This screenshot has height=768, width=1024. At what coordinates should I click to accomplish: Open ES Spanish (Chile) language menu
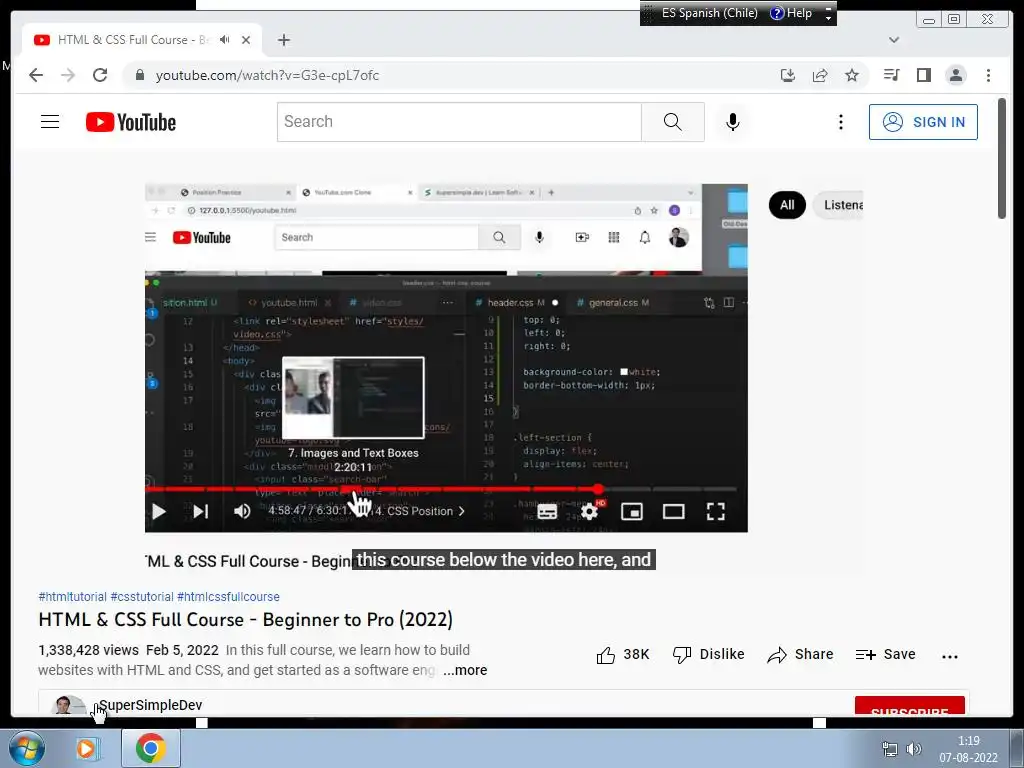[709, 13]
